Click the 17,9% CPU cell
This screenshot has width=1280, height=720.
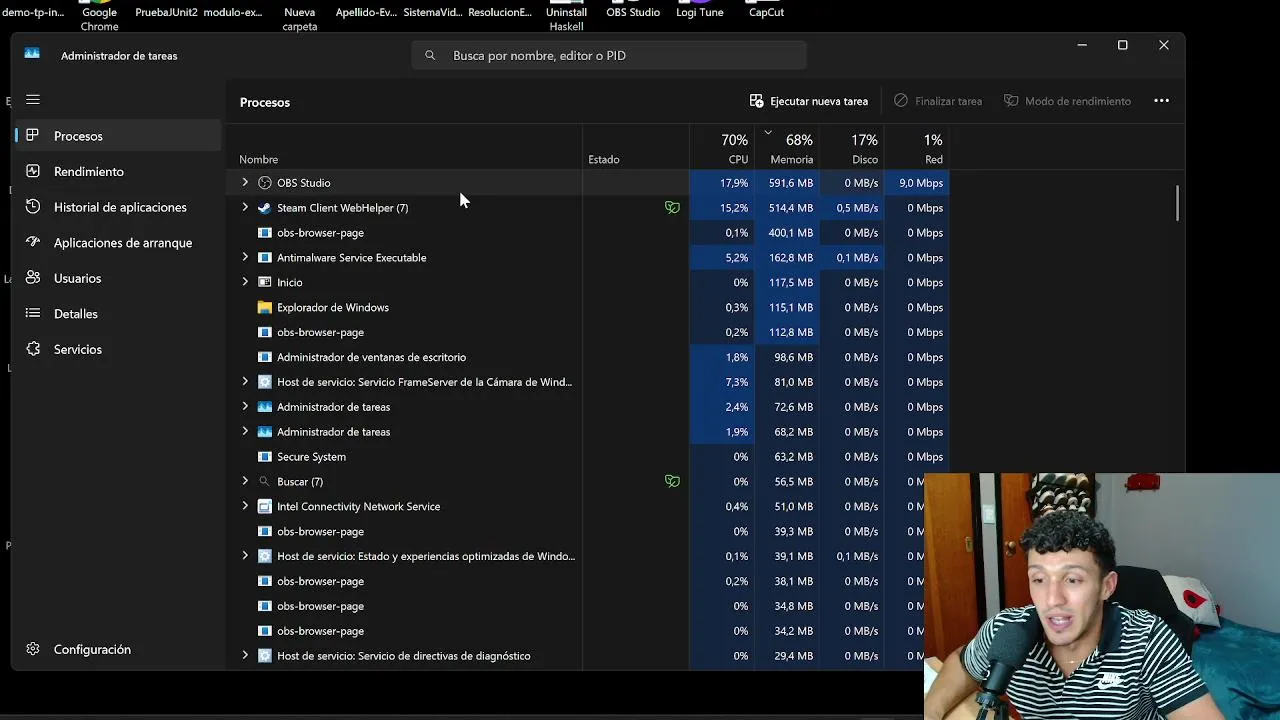(722, 183)
